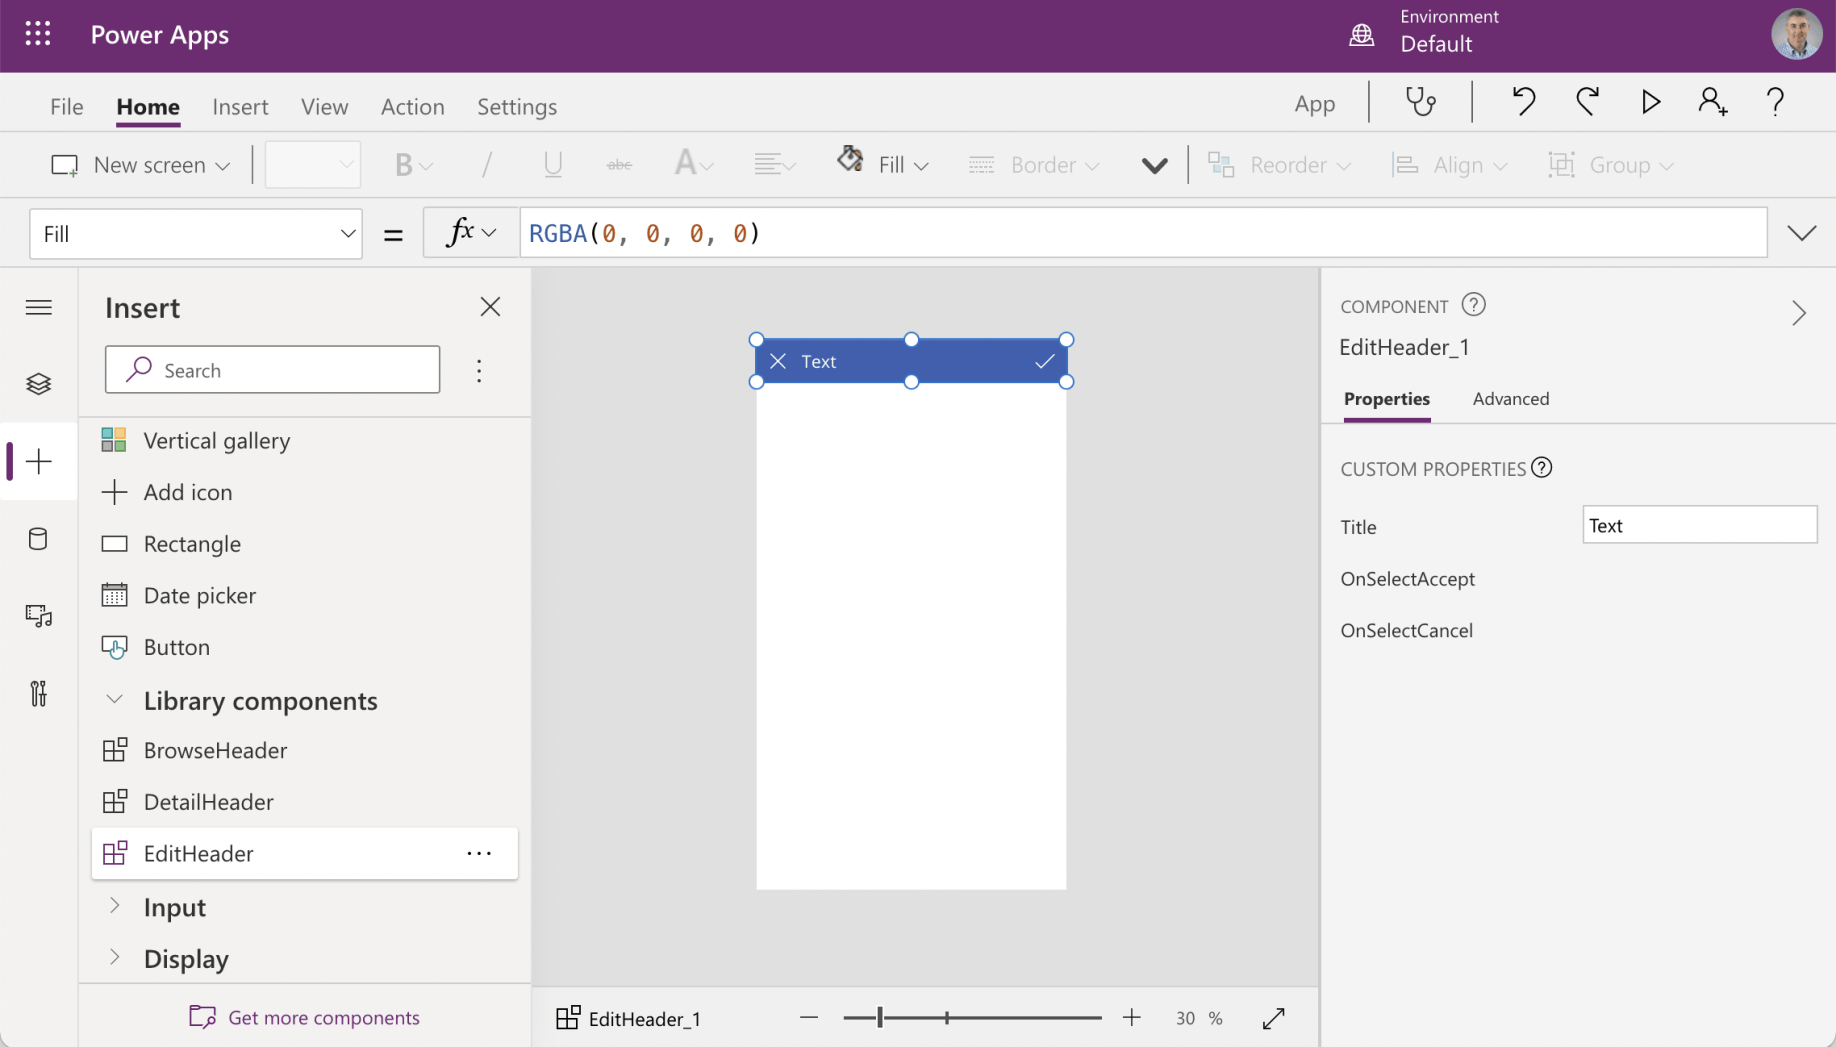Open the Tree view layers icon
The width and height of the screenshot is (1836, 1047).
coord(39,384)
